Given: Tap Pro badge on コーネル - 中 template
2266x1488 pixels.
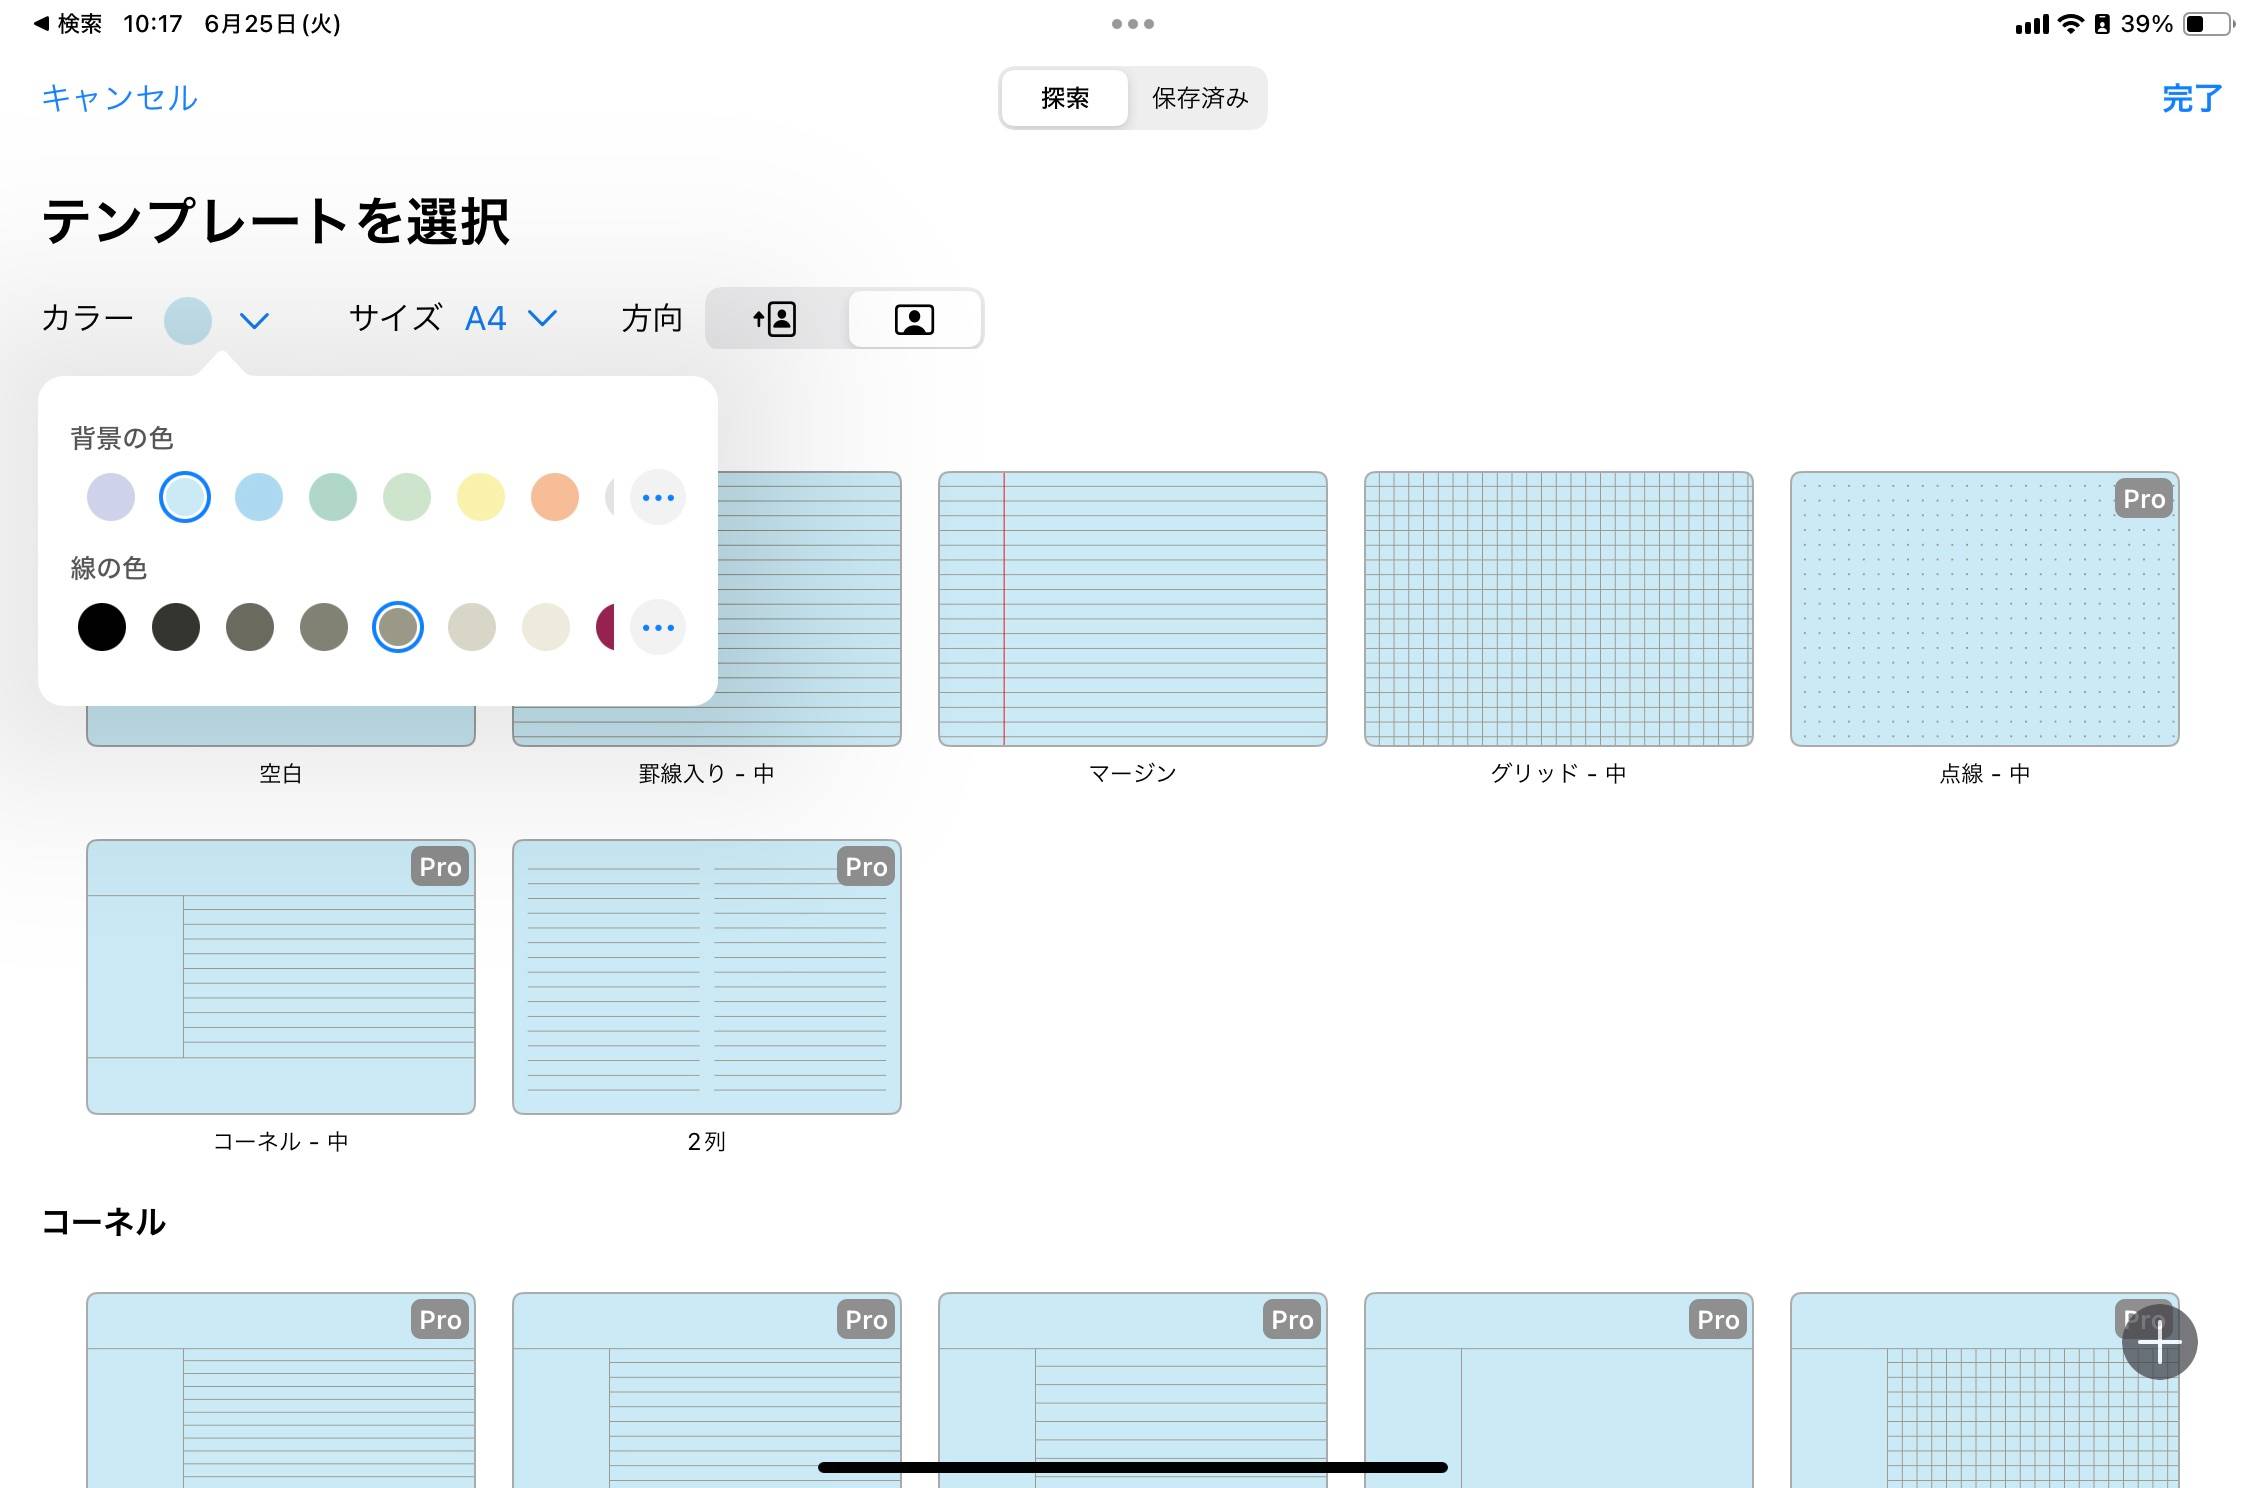Looking at the screenshot, I should pos(440,867).
